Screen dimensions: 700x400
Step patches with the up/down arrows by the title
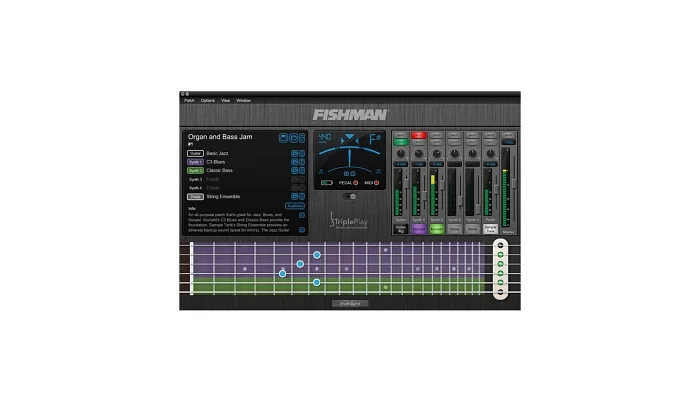(x=302, y=138)
